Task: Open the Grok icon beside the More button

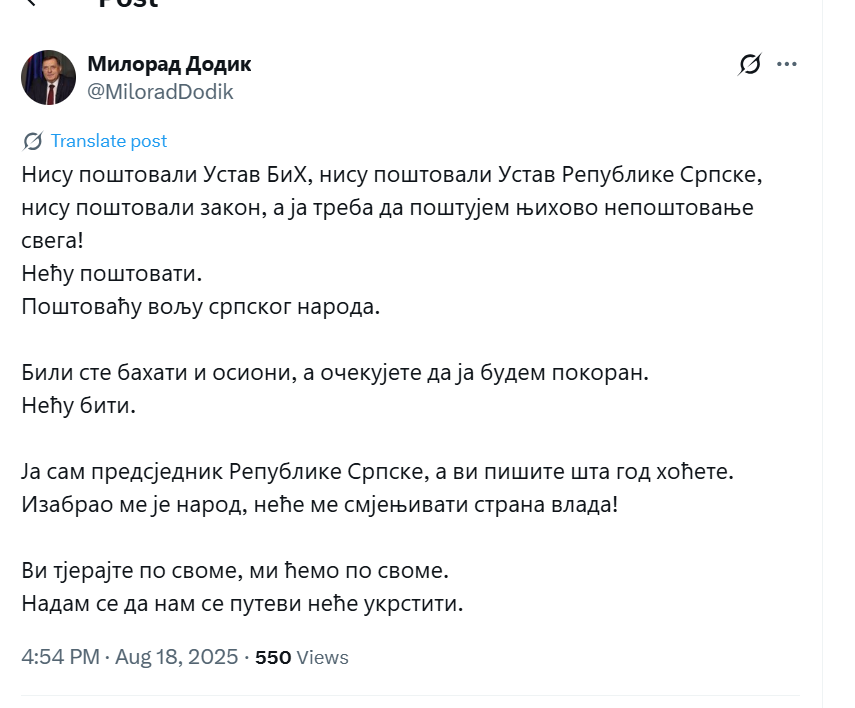Action: coord(749,65)
